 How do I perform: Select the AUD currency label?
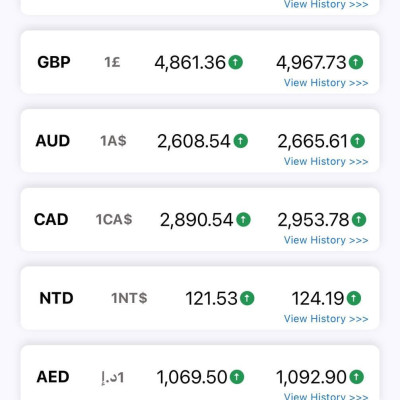tap(53, 141)
